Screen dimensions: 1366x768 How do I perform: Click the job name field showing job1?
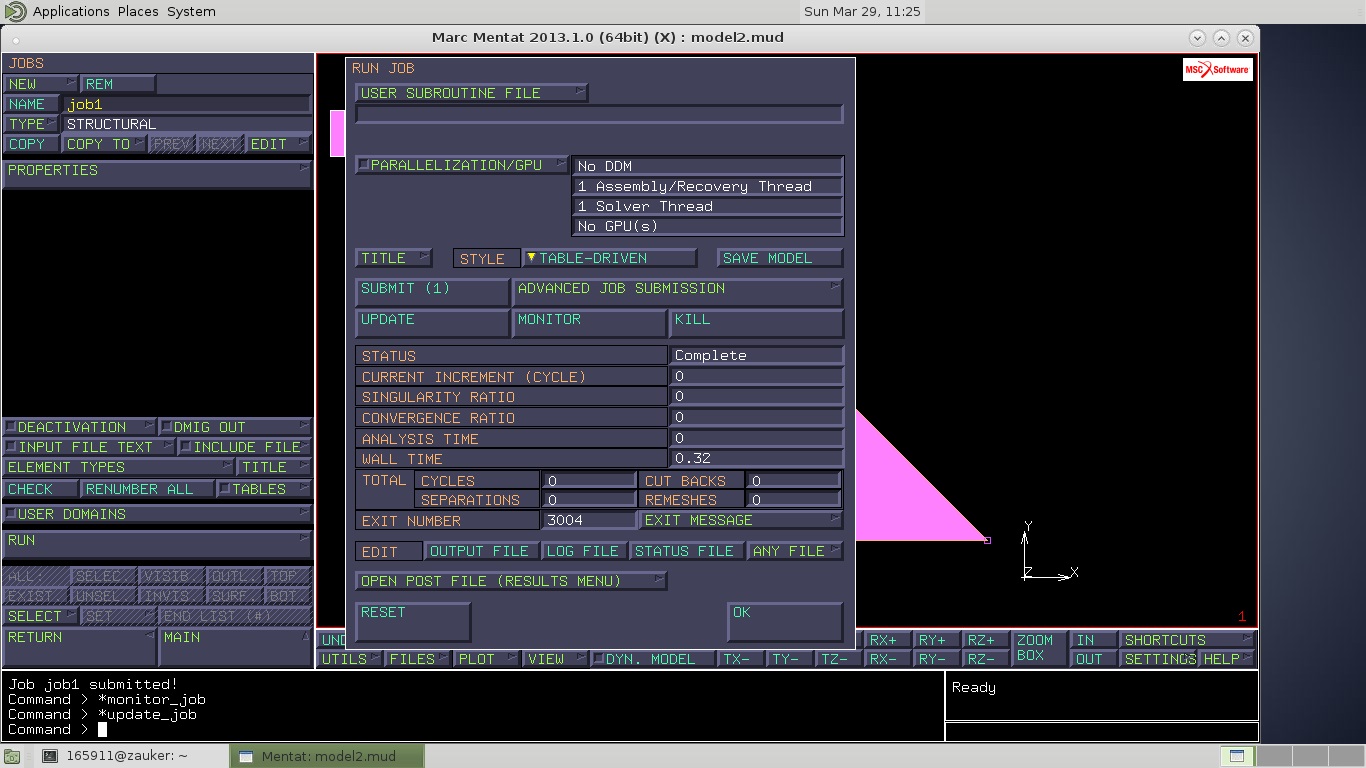[x=187, y=104]
